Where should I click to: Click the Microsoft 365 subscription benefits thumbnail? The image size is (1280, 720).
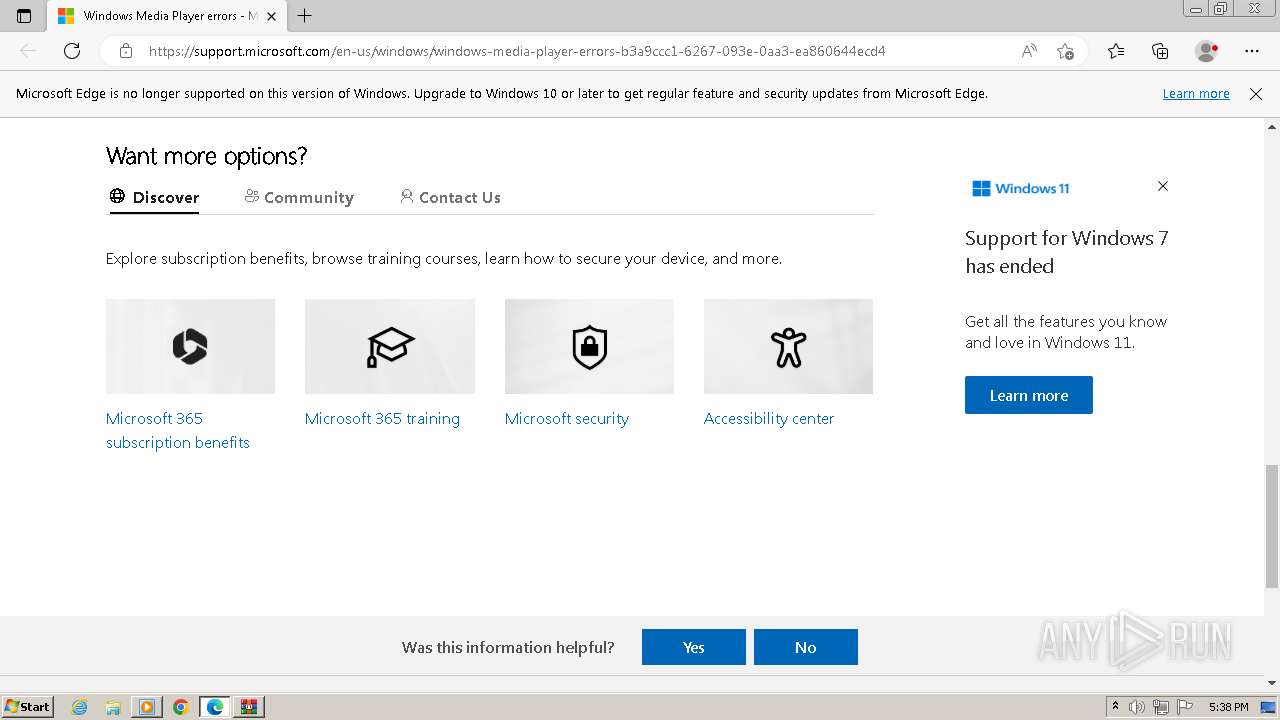(x=190, y=346)
